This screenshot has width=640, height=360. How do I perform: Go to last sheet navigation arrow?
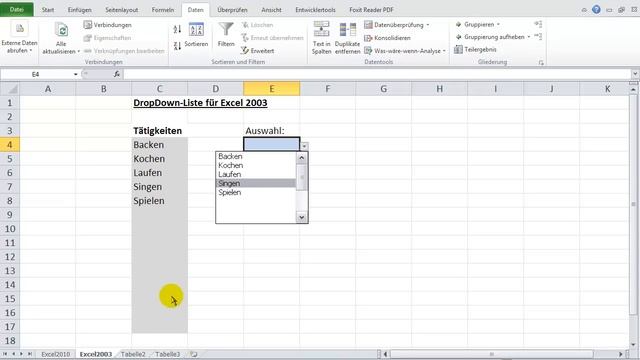pos(30,354)
